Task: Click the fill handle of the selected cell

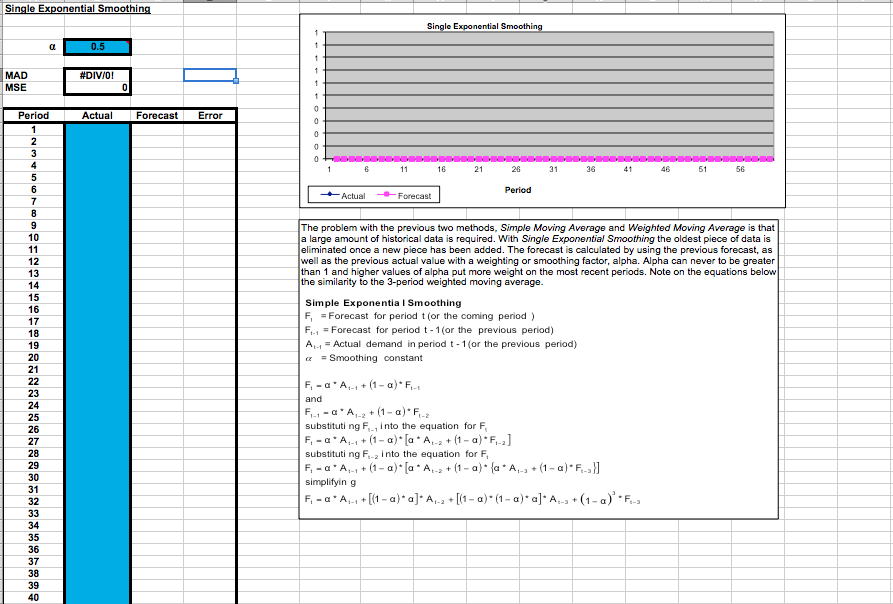Action: (235, 80)
